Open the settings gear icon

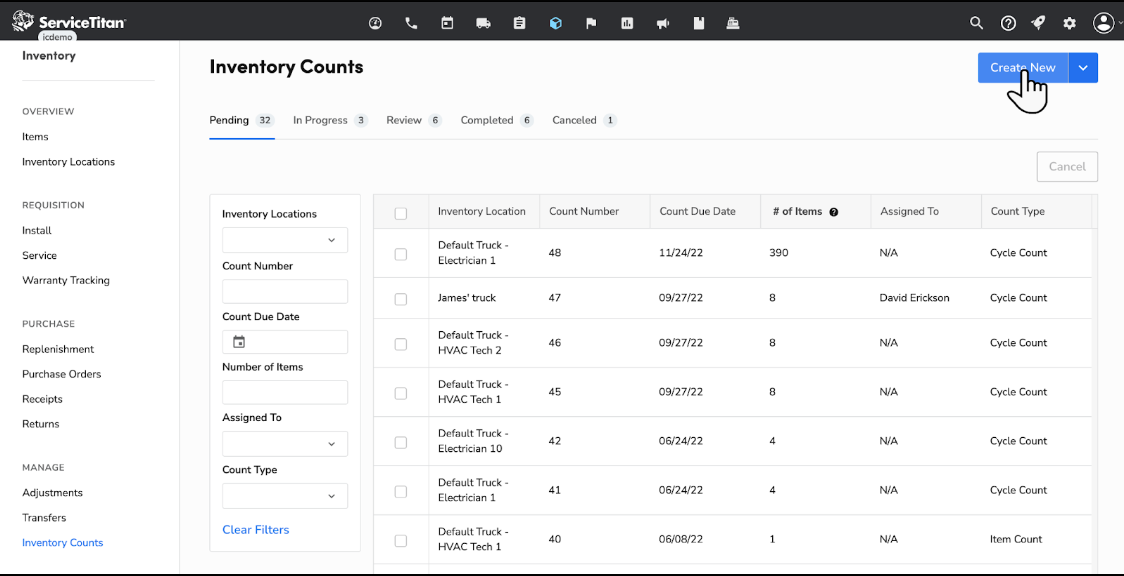tap(1069, 23)
